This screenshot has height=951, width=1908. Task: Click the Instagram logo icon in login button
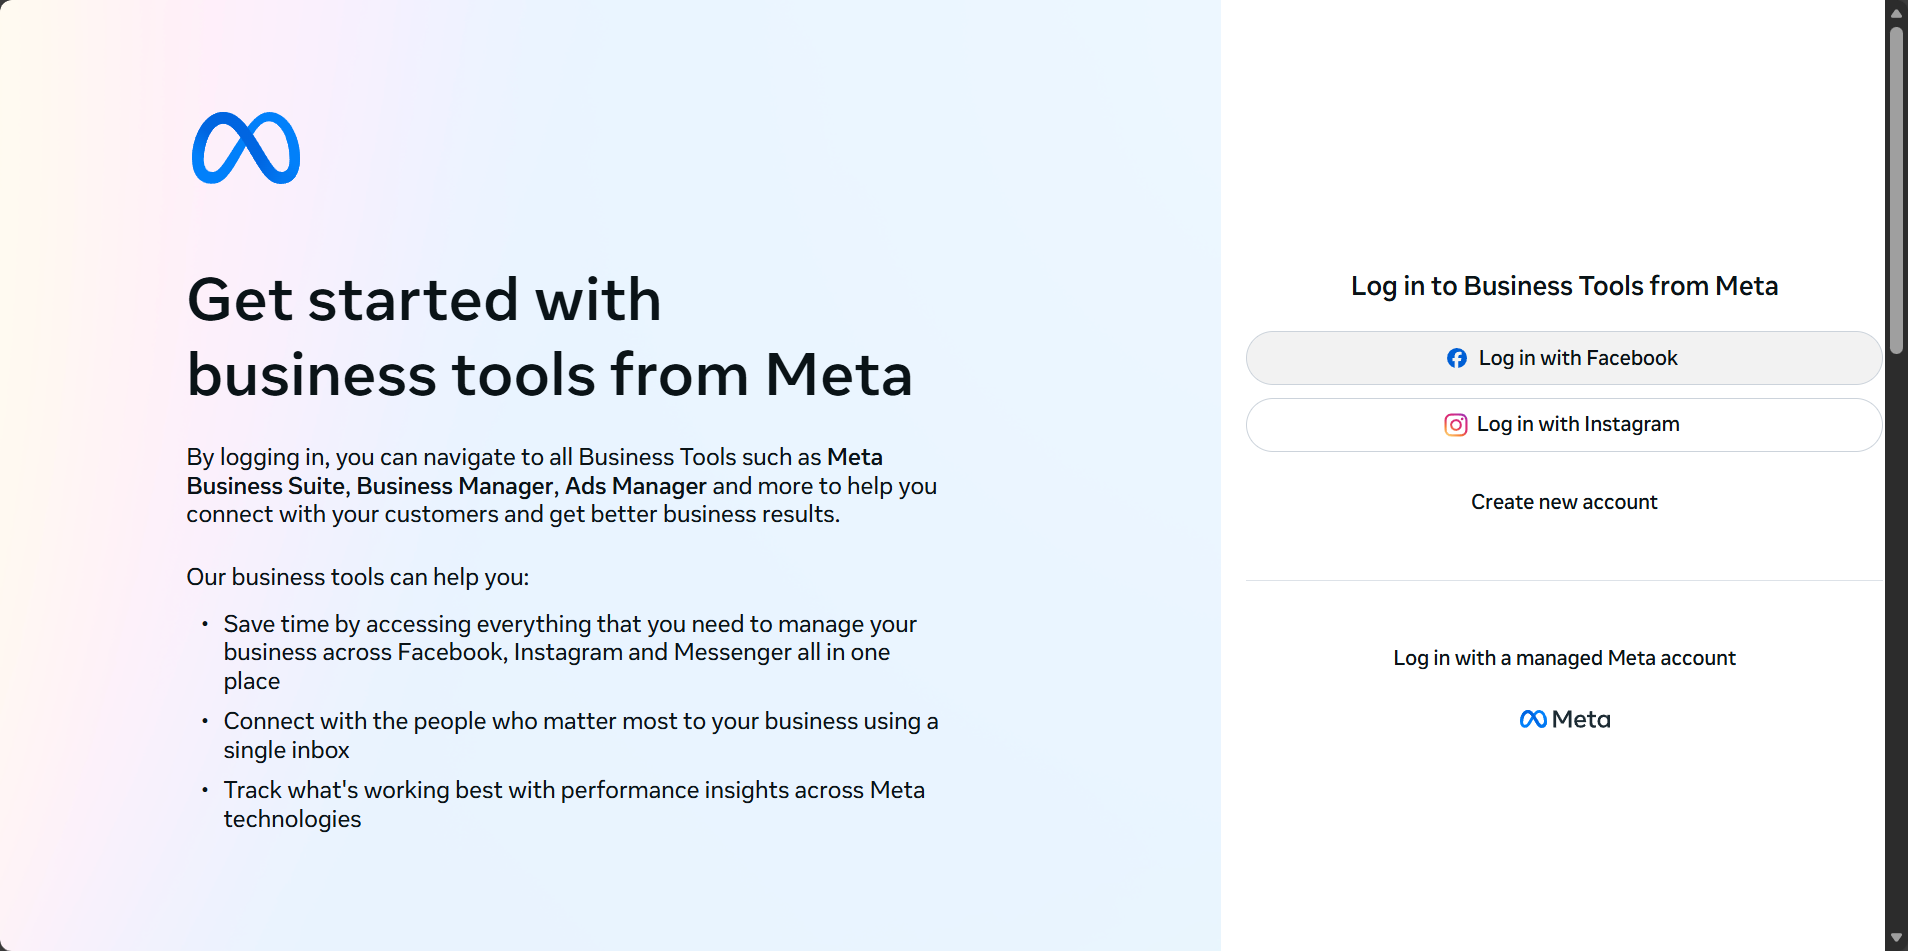[1456, 425]
